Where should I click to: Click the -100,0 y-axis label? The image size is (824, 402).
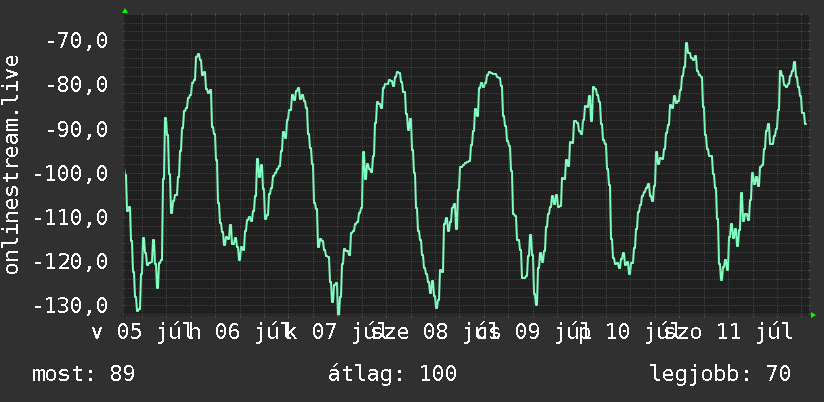[71, 173]
